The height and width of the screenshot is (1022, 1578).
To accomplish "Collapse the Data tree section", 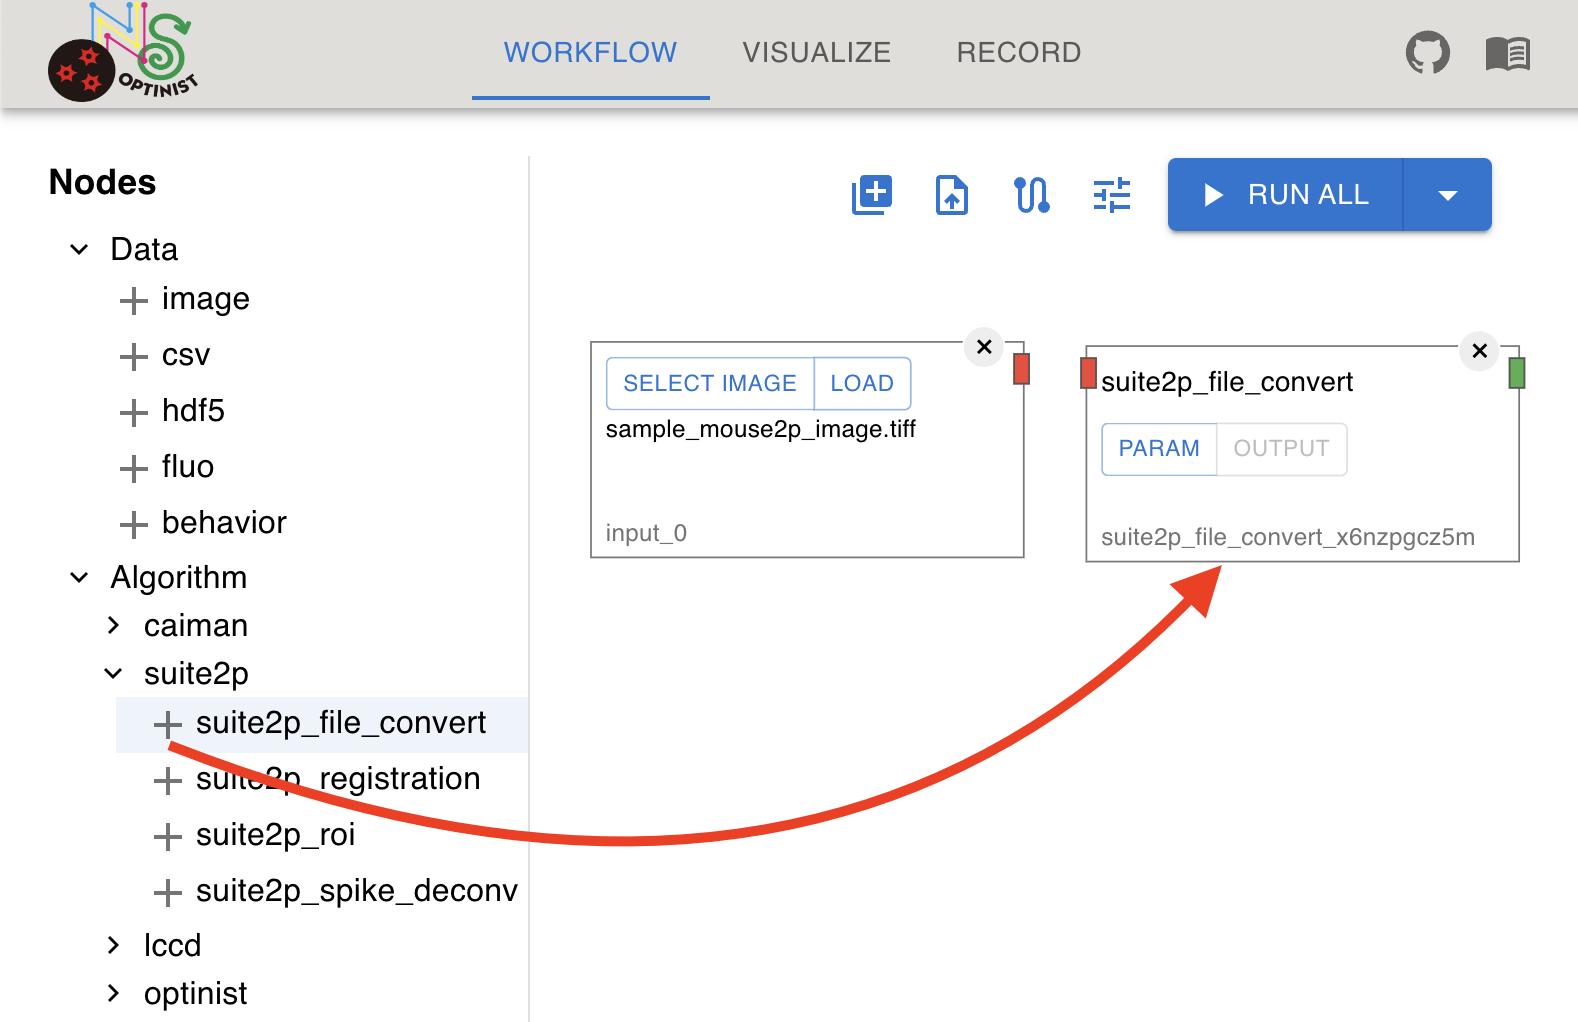I will pyautogui.click(x=80, y=249).
